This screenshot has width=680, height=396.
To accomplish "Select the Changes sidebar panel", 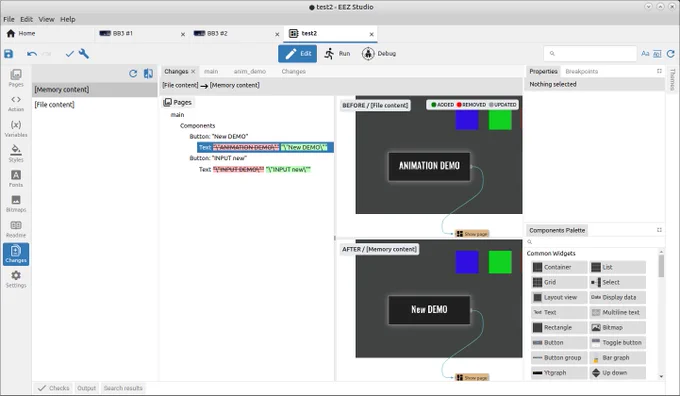I will (16, 254).
